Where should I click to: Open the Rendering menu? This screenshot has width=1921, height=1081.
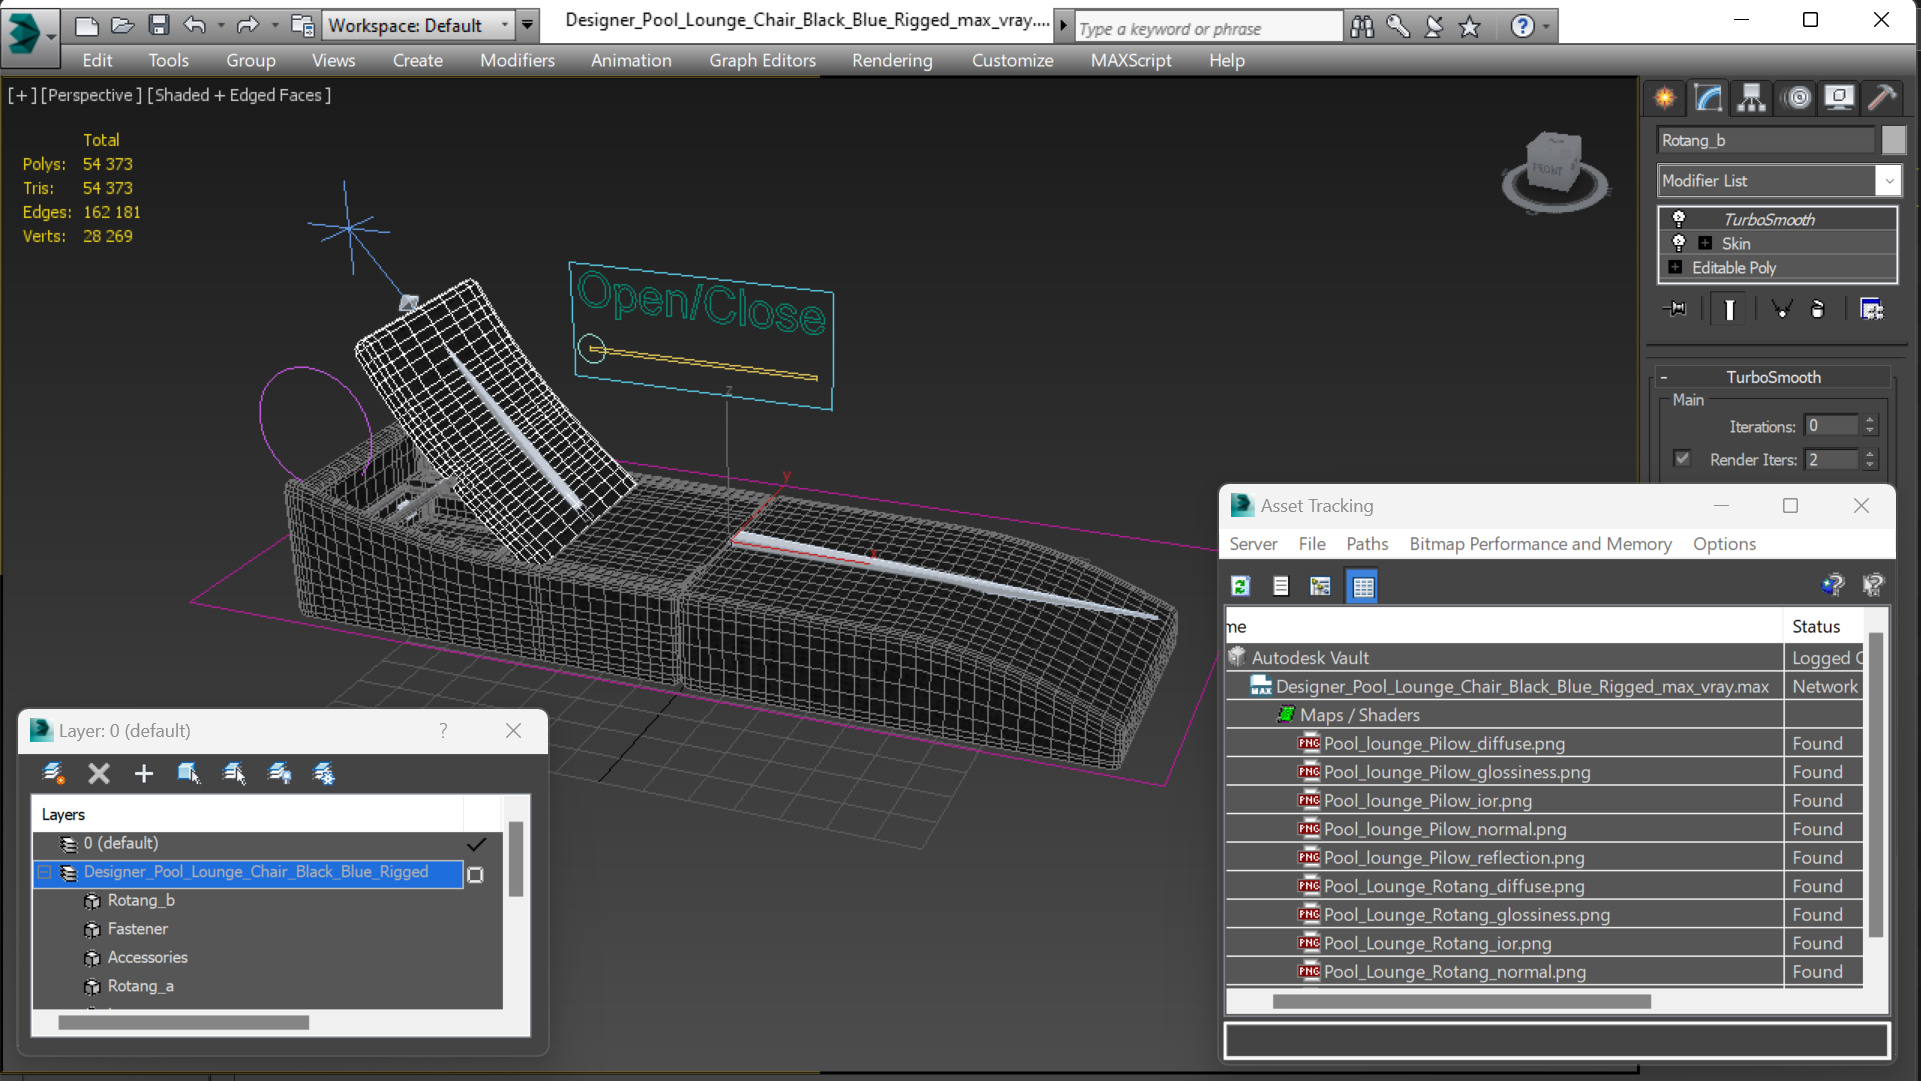coord(891,60)
